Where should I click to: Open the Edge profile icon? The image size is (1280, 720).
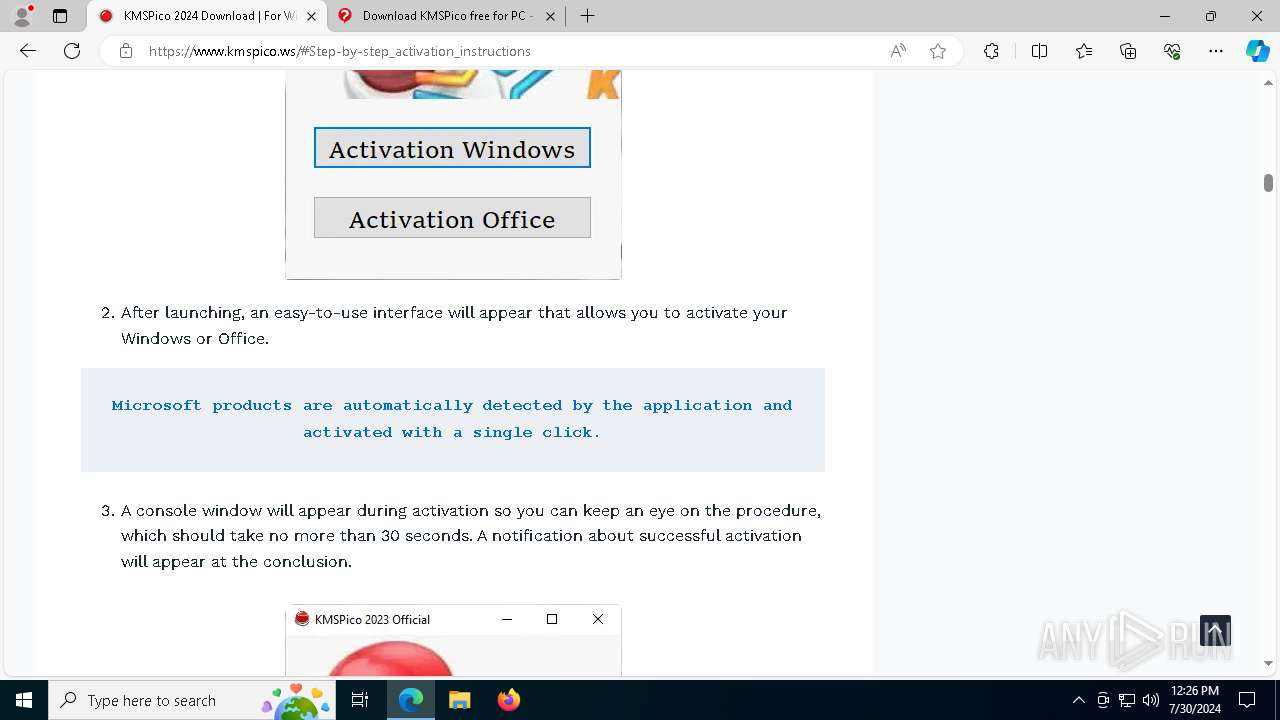click(x=22, y=16)
